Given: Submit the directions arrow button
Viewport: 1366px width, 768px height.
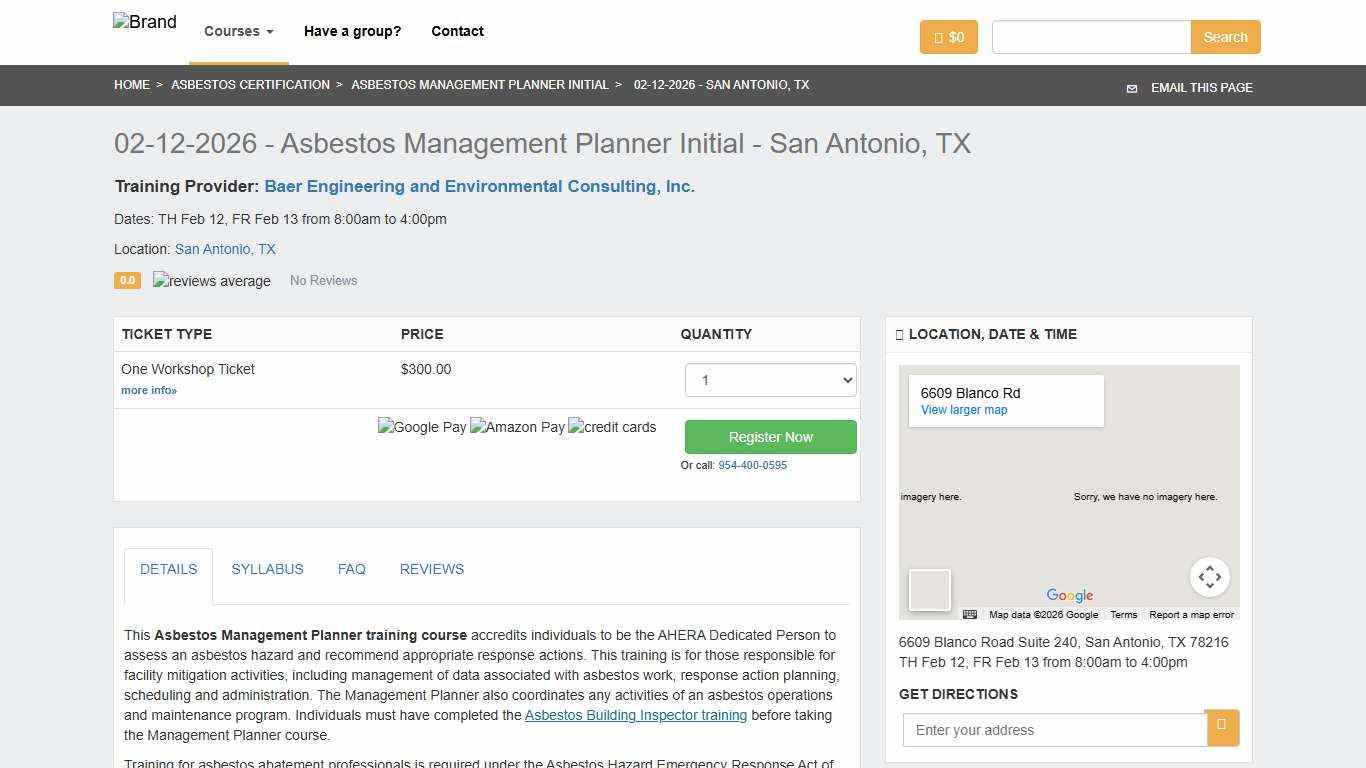Looking at the screenshot, I should [1222, 729].
